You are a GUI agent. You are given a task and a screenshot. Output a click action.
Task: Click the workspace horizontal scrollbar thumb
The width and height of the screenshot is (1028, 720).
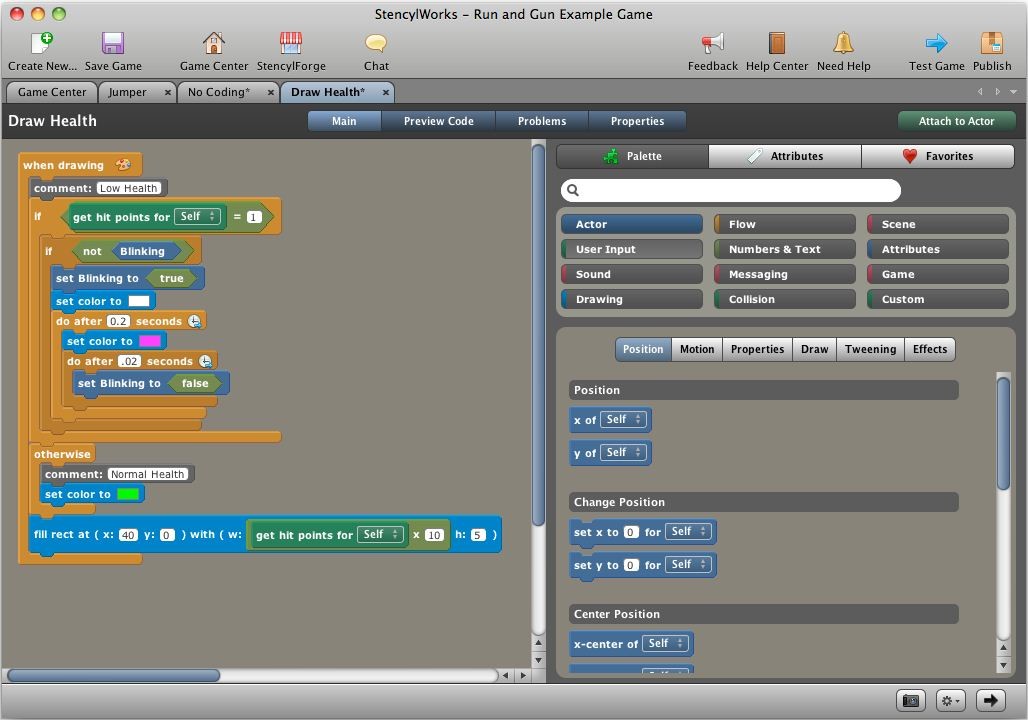pyautogui.click(x=113, y=675)
